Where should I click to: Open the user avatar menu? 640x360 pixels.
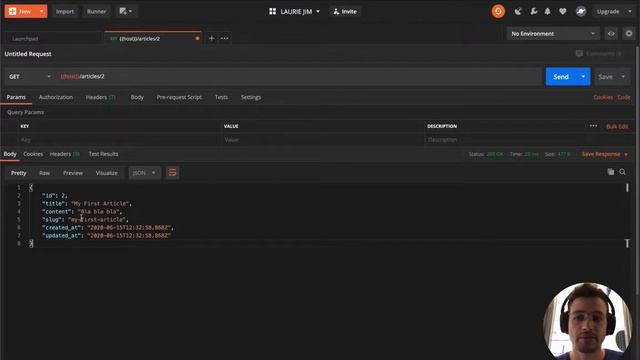[x=581, y=11]
